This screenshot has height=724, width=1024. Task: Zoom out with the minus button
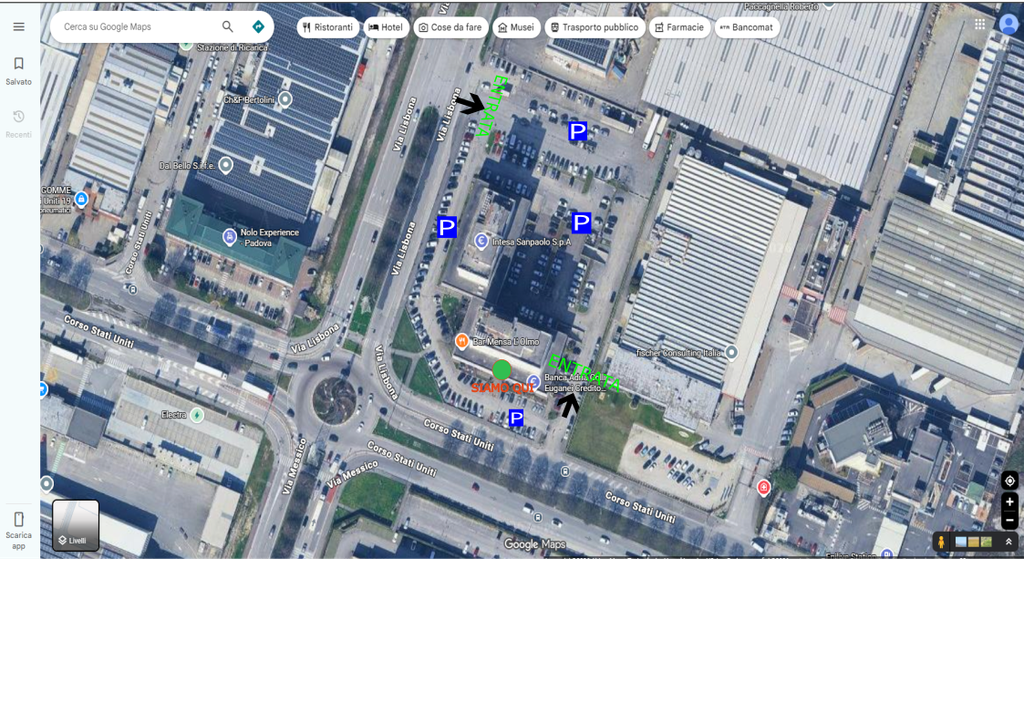click(1010, 520)
